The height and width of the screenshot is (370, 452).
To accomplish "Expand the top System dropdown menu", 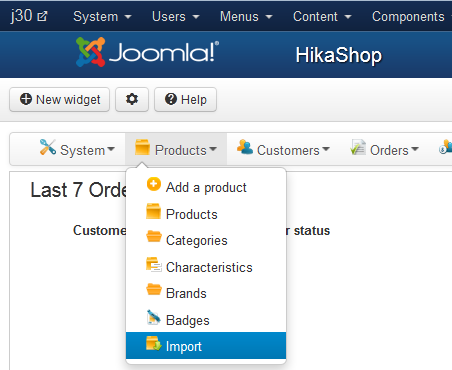I will point(102,17).
